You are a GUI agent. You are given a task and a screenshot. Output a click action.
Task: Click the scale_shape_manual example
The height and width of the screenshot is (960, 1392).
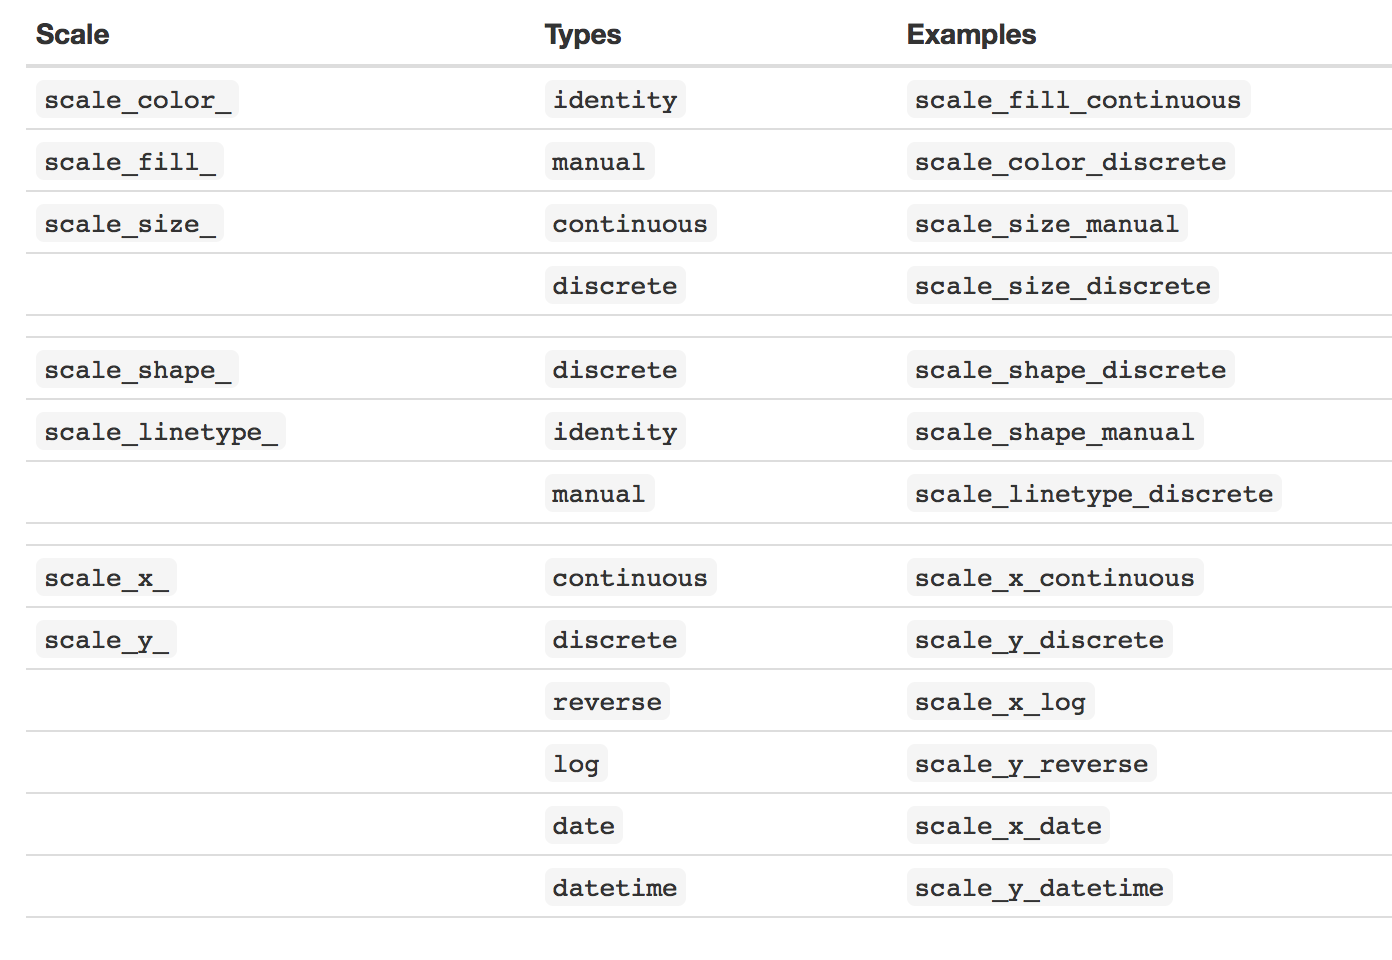click(x=1055, y=432)
